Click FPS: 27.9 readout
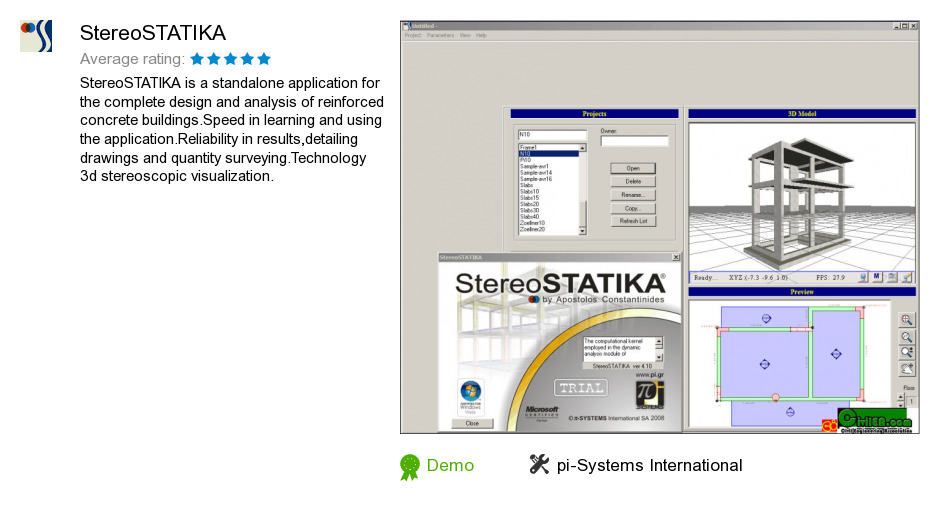Viewport: 940px width, 511px height. pos(830,278)
